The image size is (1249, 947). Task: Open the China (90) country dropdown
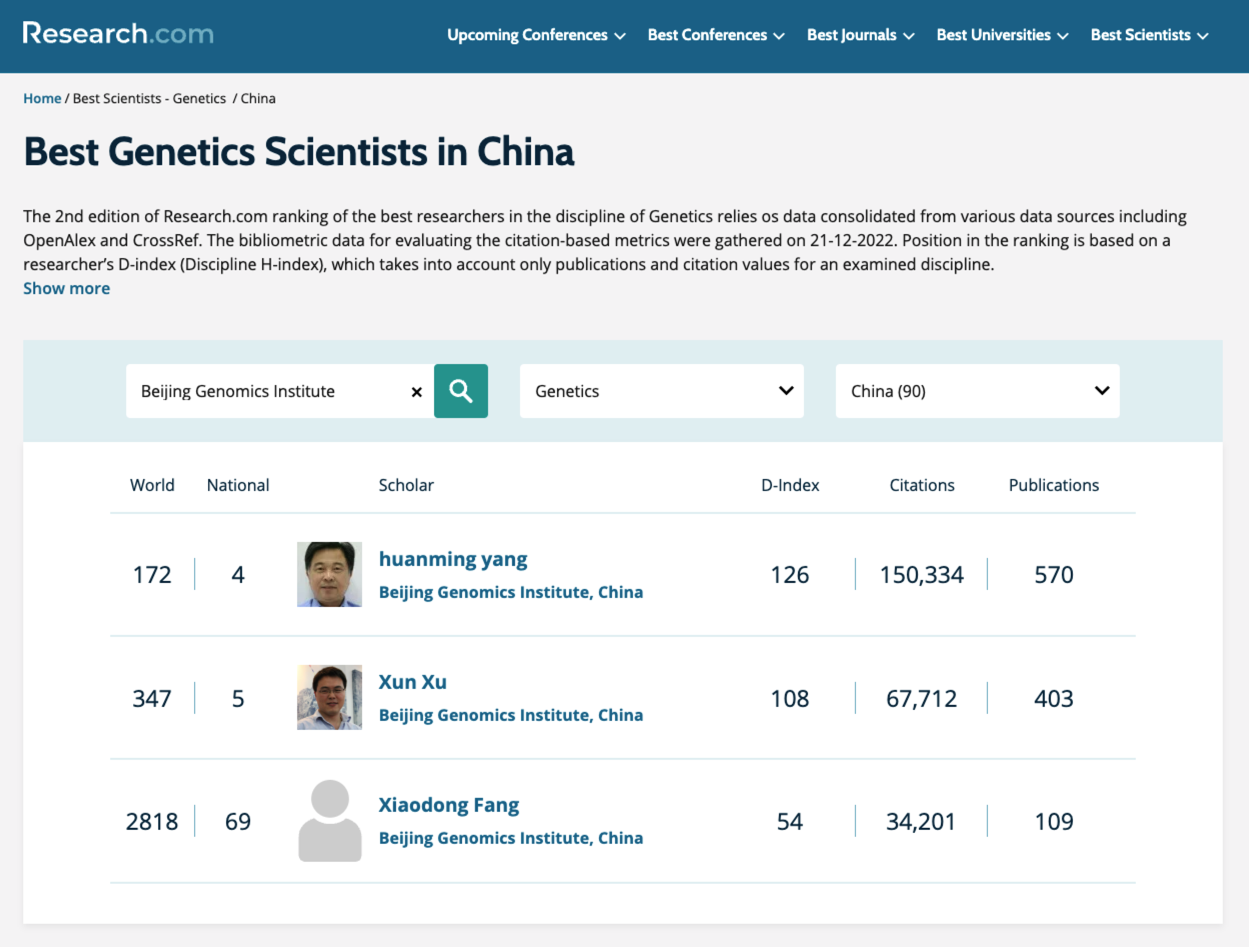977,391
